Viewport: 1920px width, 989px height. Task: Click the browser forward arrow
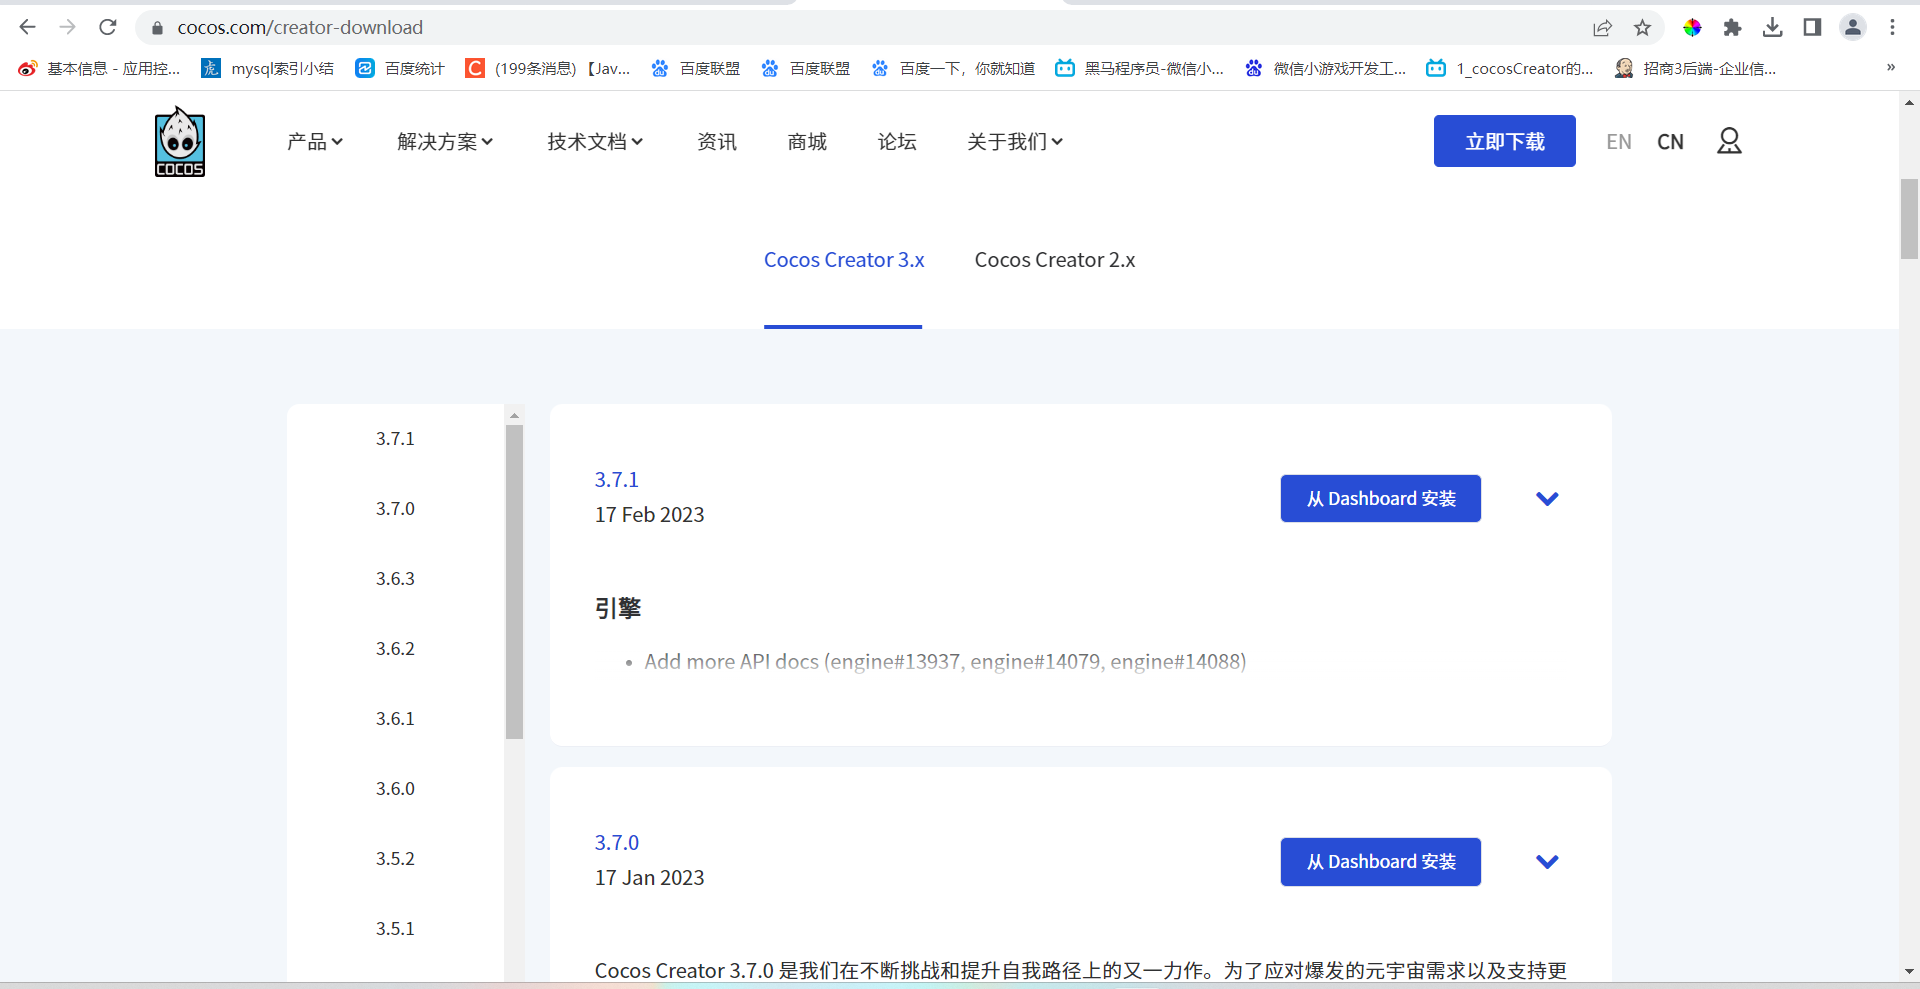(68, 27)
